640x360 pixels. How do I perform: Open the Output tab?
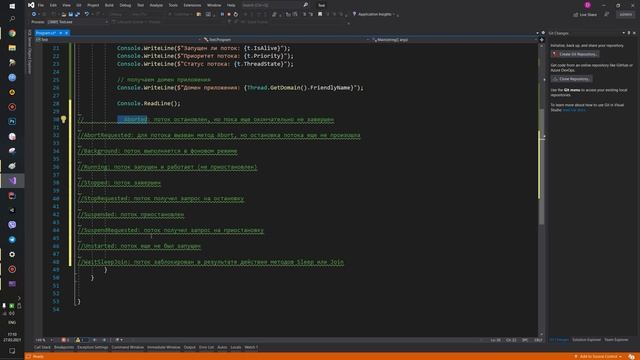point(190,347)
